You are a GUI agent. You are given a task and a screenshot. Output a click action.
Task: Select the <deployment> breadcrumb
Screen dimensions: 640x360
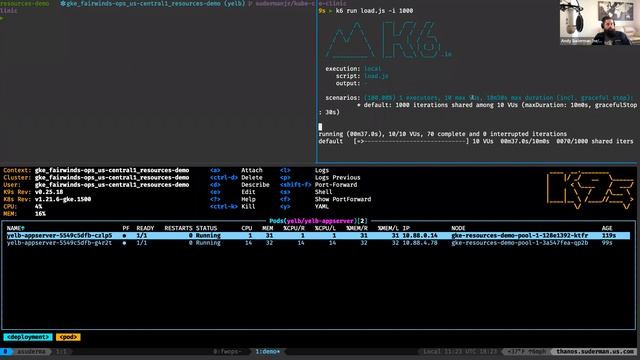coord(28,337)
